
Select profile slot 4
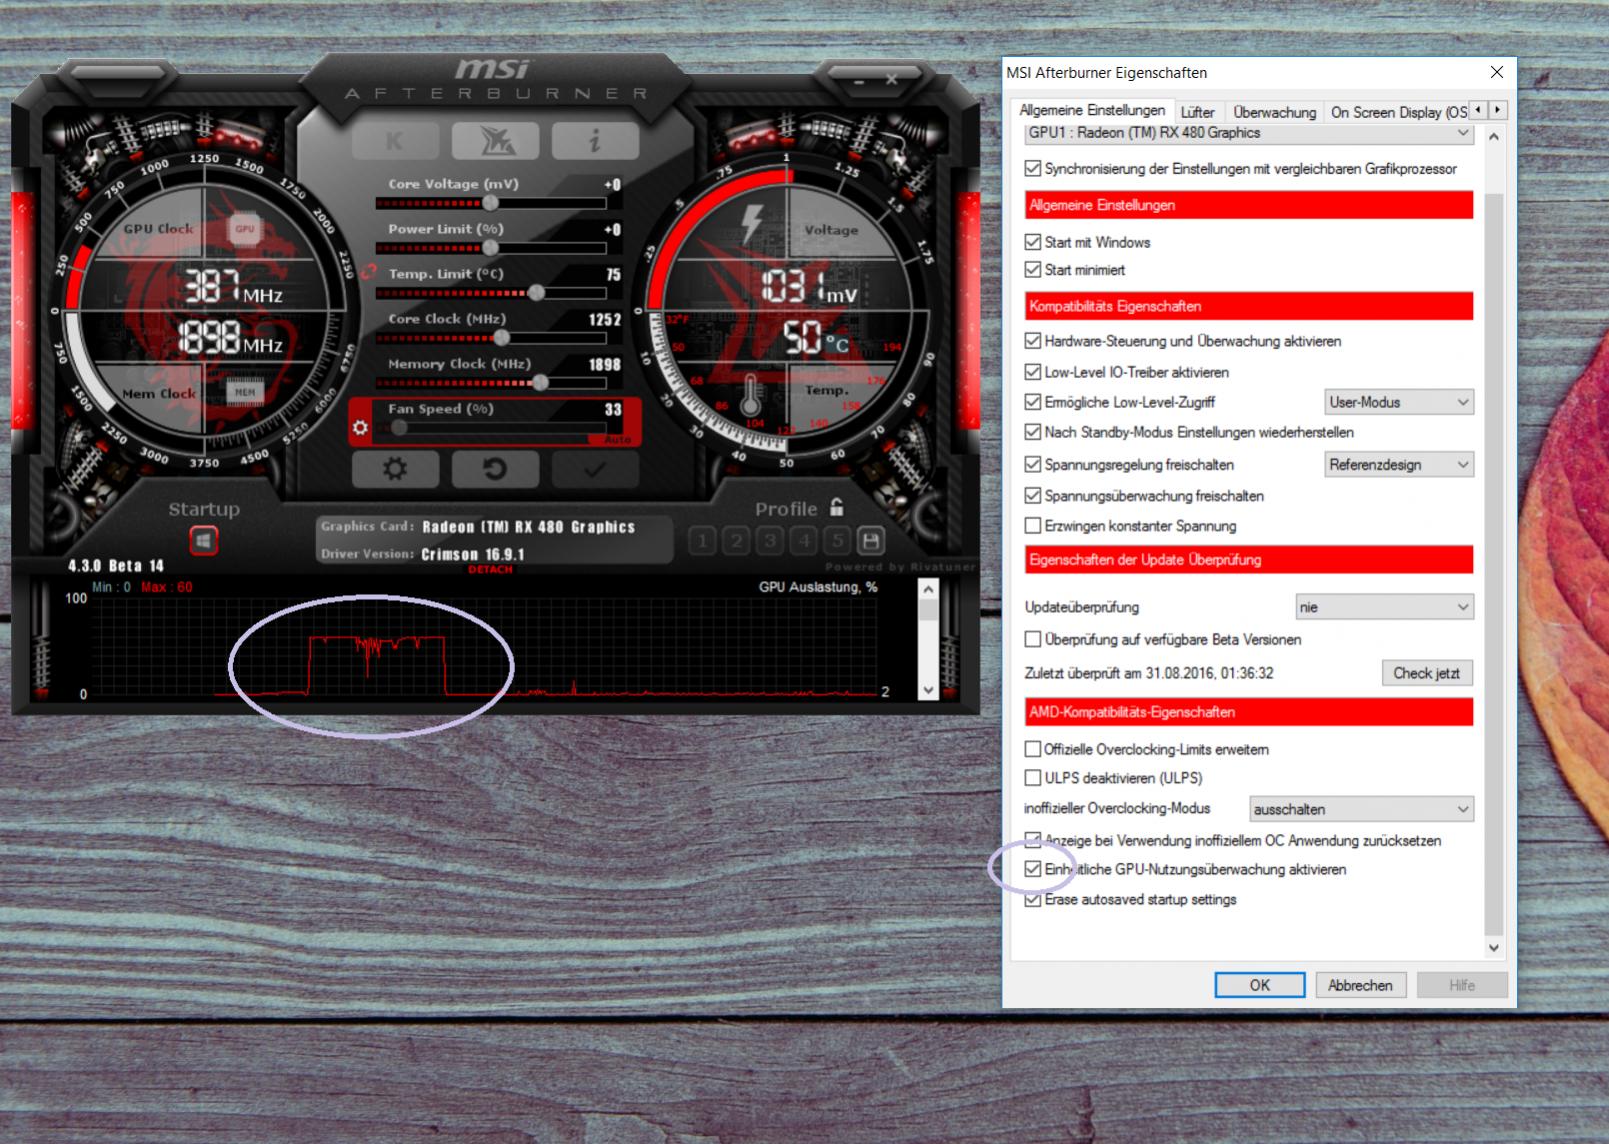[x=804, y=541]
